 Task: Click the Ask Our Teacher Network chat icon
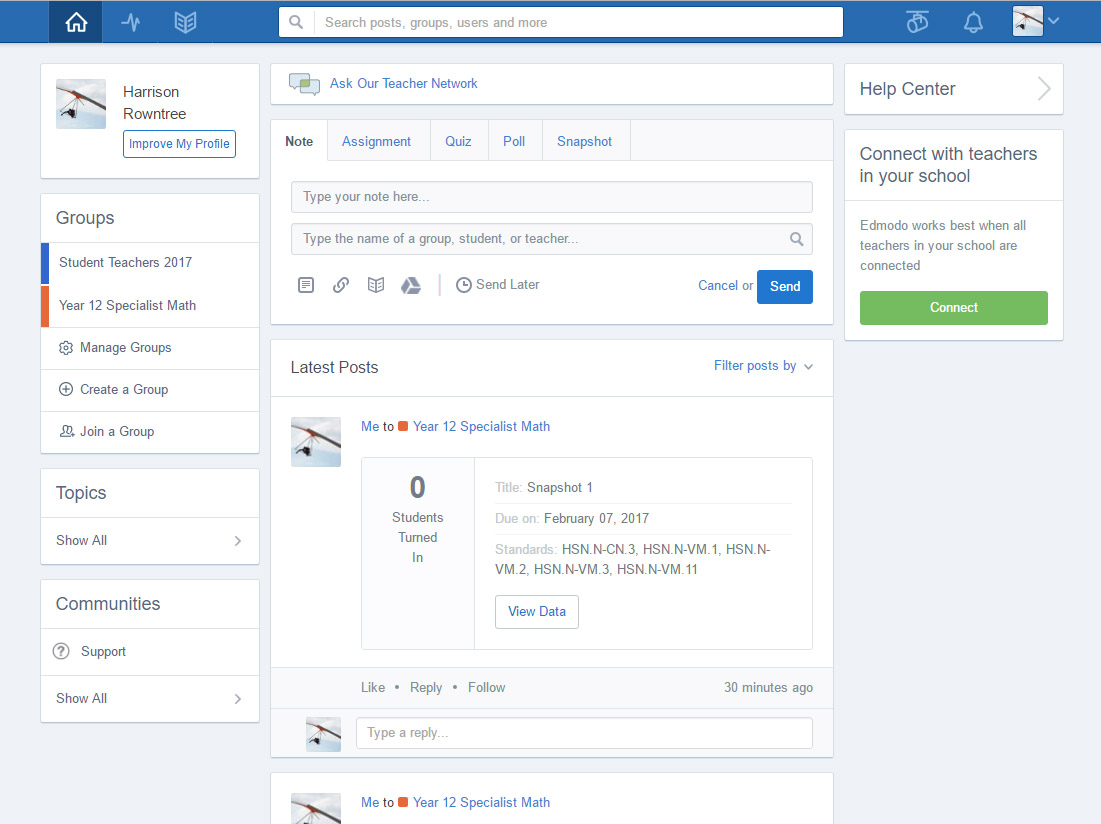click(304, 84)
